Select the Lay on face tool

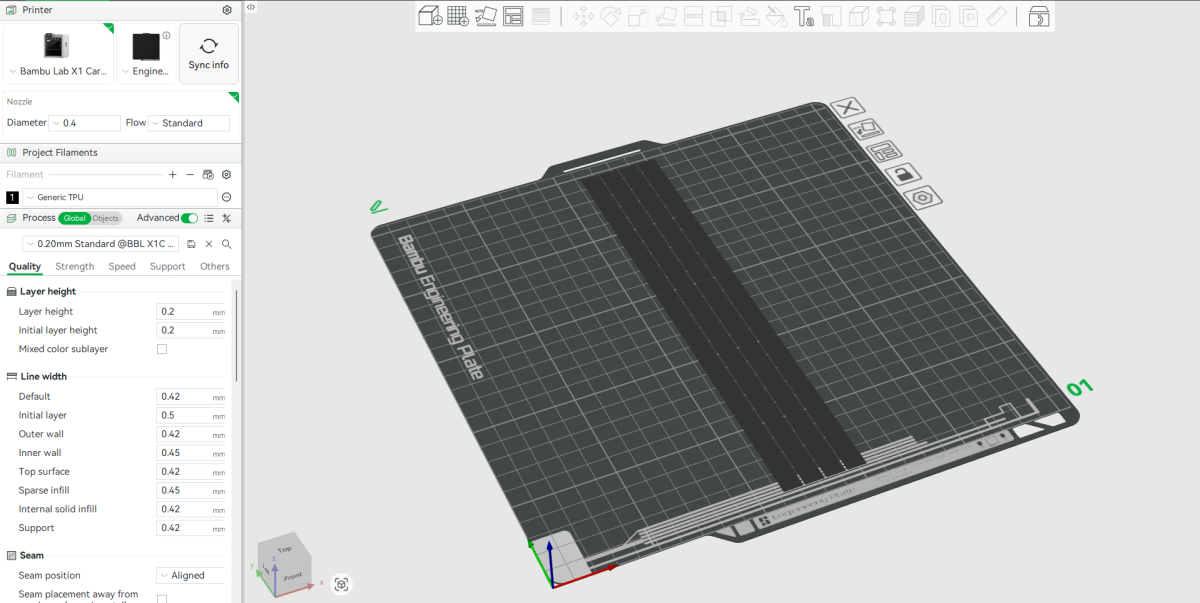tap(666, 16)
